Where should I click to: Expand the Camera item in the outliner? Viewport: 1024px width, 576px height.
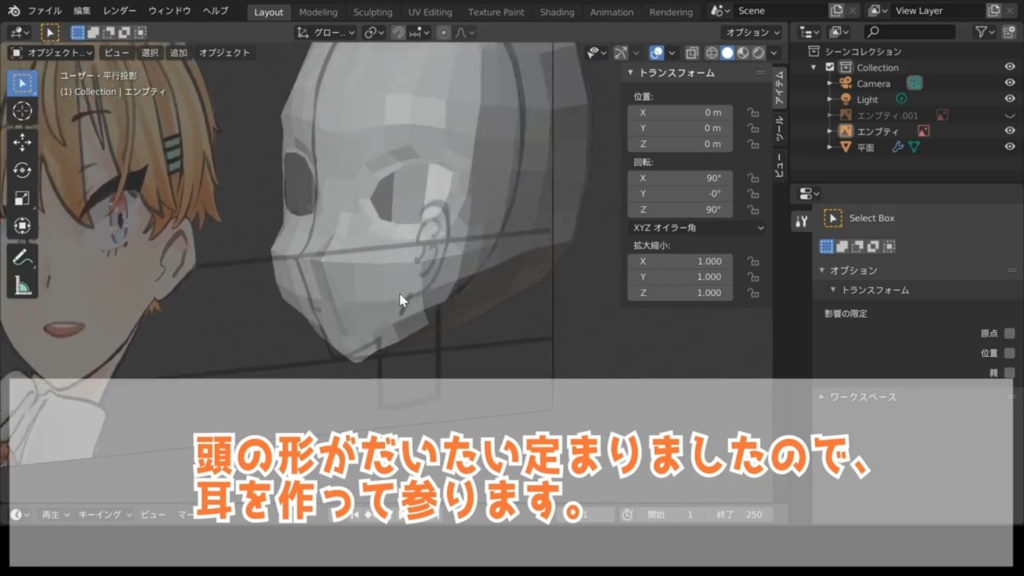click(831, 83)
